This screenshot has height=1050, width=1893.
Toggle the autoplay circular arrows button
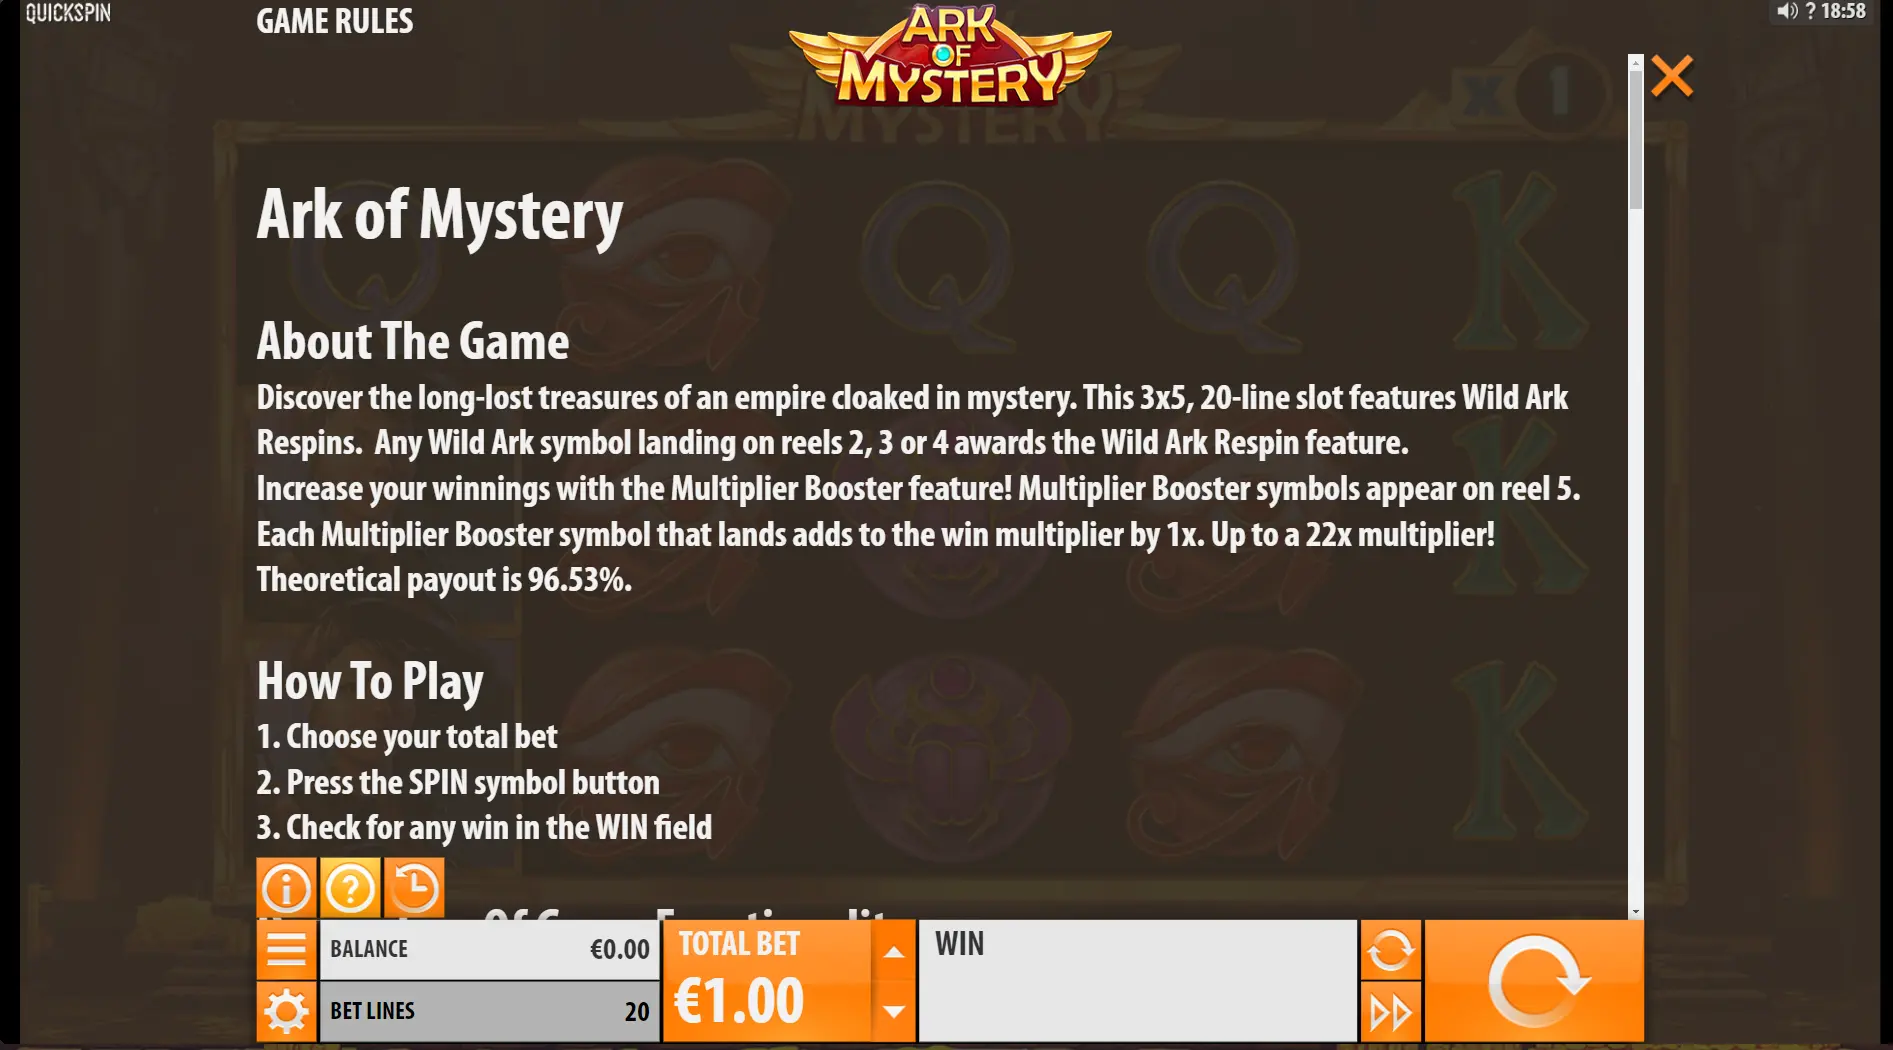click(1390, 949)
